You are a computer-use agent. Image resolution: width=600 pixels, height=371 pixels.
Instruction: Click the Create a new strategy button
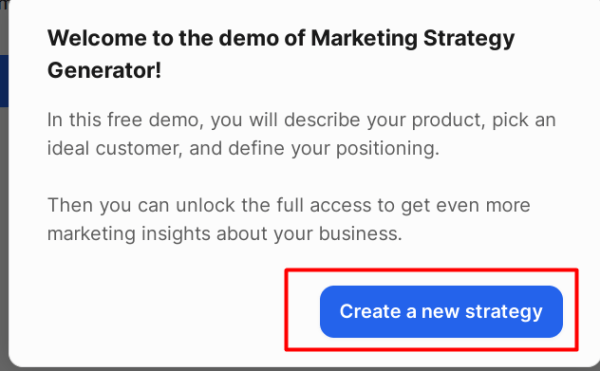pyautogui.click(x=441, y=311)
